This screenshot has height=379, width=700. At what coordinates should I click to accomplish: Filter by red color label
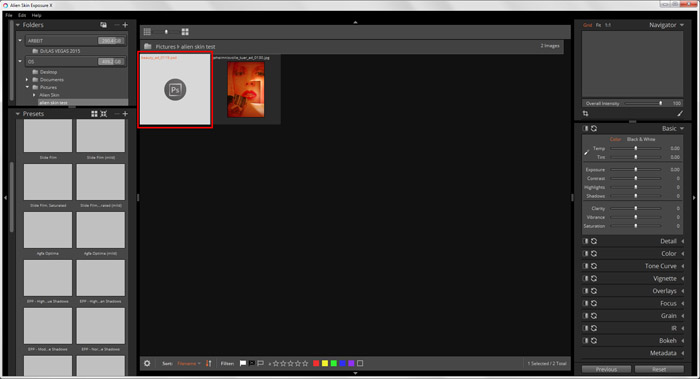[316, 363]
